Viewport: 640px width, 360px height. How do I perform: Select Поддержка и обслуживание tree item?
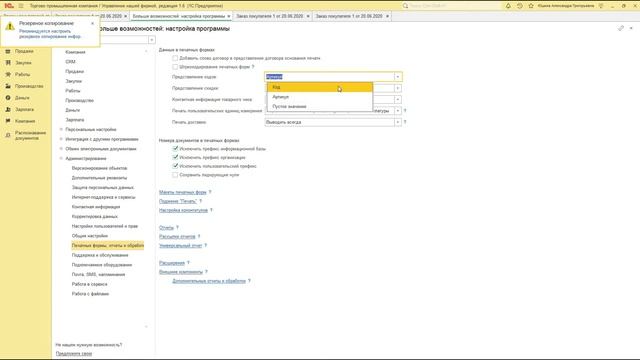[x=100, y=255]
